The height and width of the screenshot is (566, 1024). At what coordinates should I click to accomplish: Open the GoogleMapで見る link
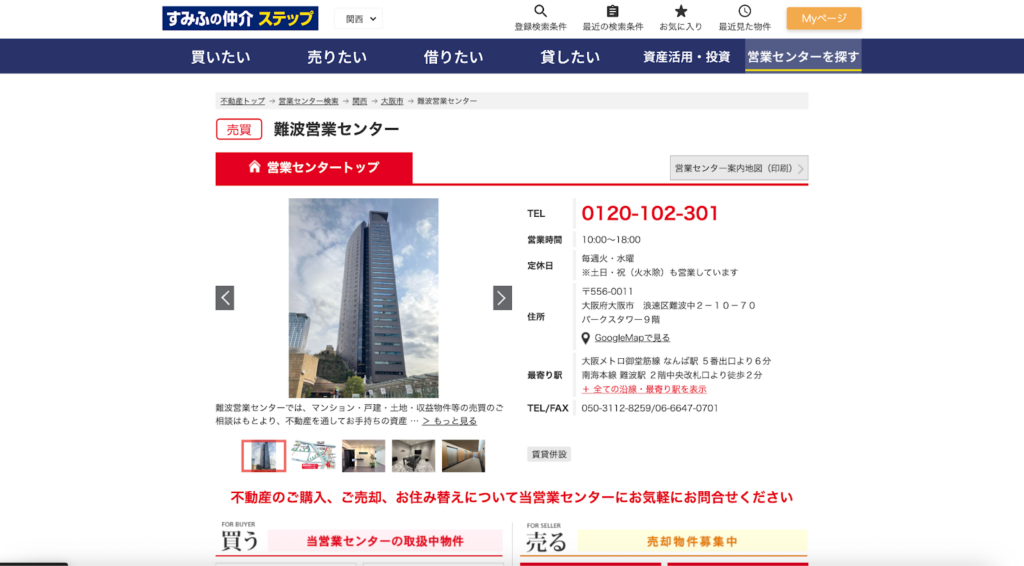click(632, 338)
